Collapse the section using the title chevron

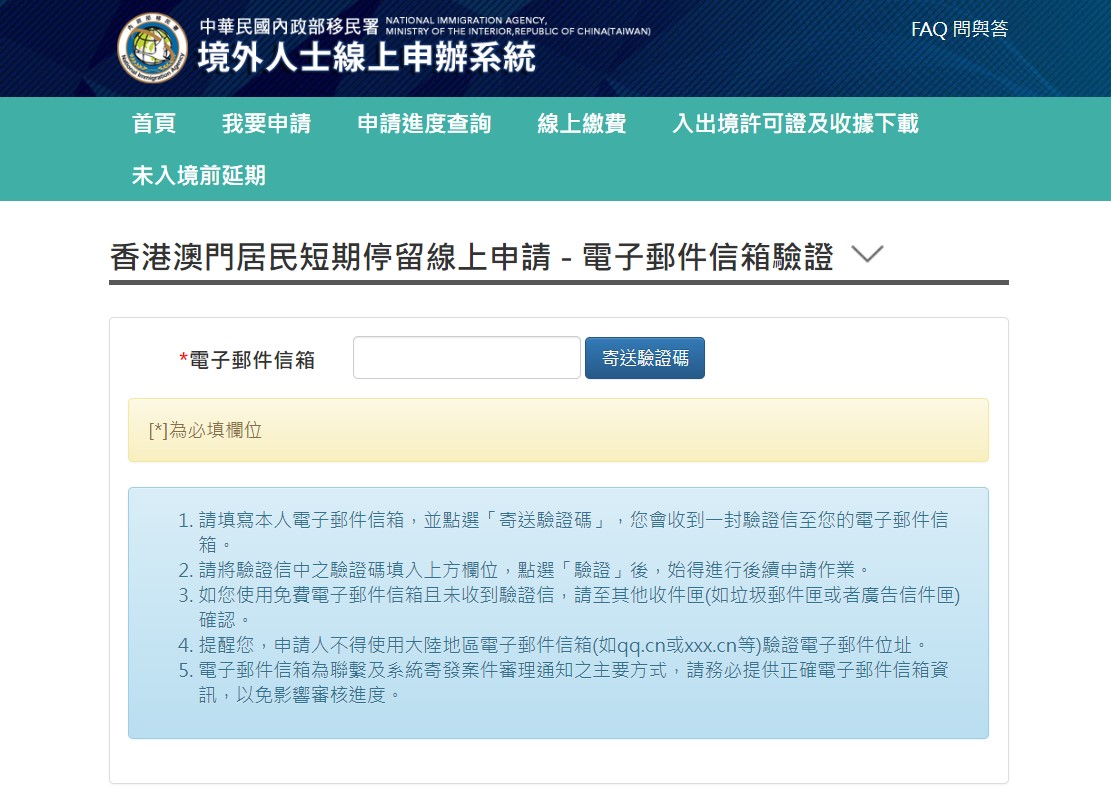[x=866, y=255]
